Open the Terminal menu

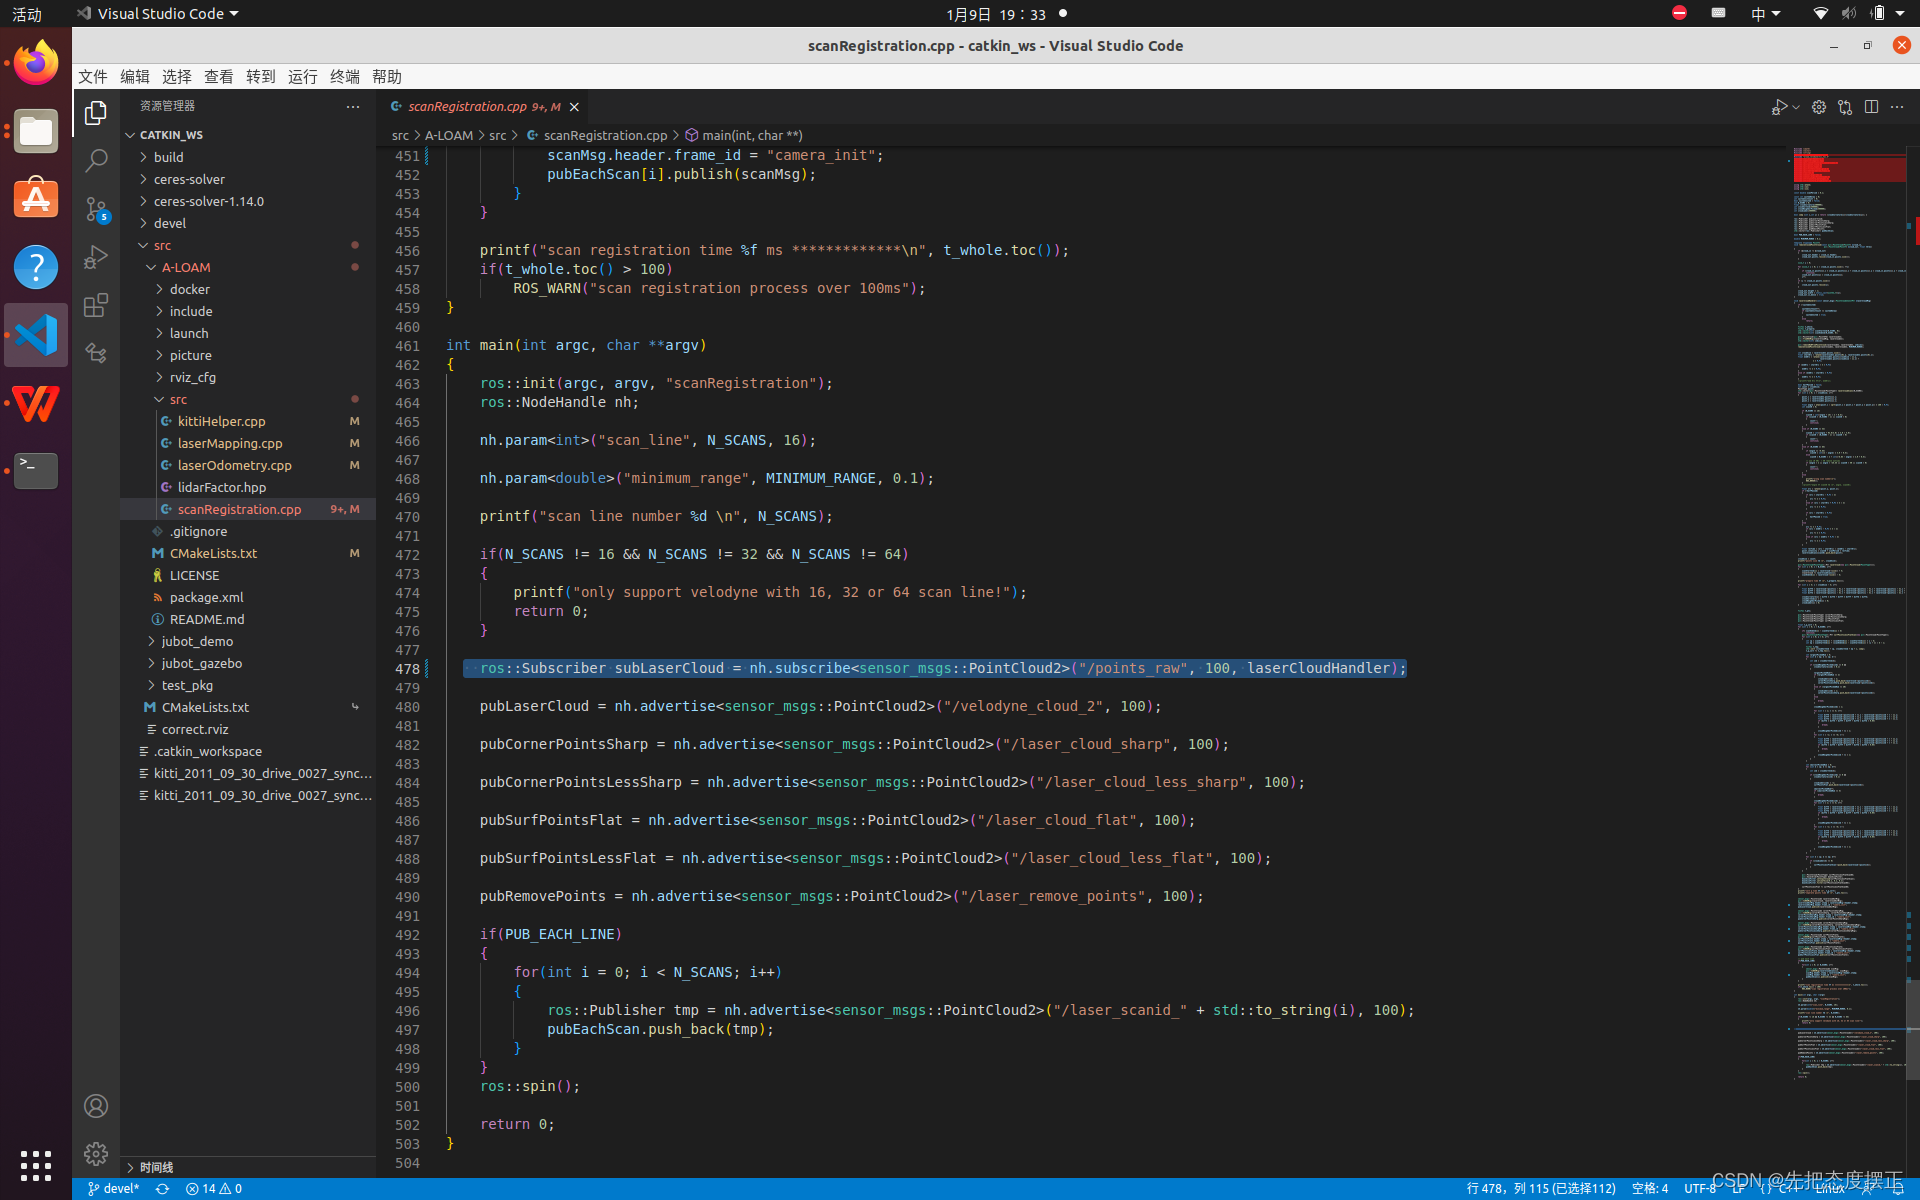(x=344, y=77)
